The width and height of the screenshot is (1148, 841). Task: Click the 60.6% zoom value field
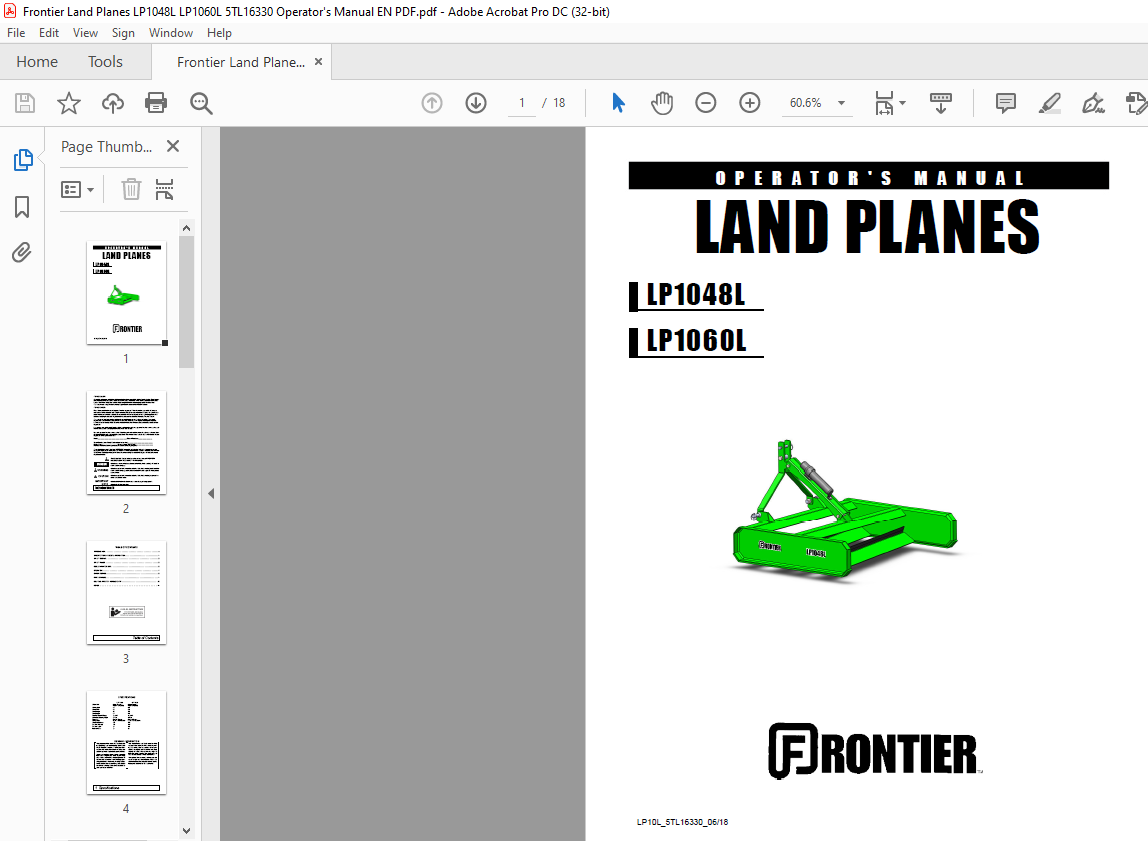coord(805,103)
